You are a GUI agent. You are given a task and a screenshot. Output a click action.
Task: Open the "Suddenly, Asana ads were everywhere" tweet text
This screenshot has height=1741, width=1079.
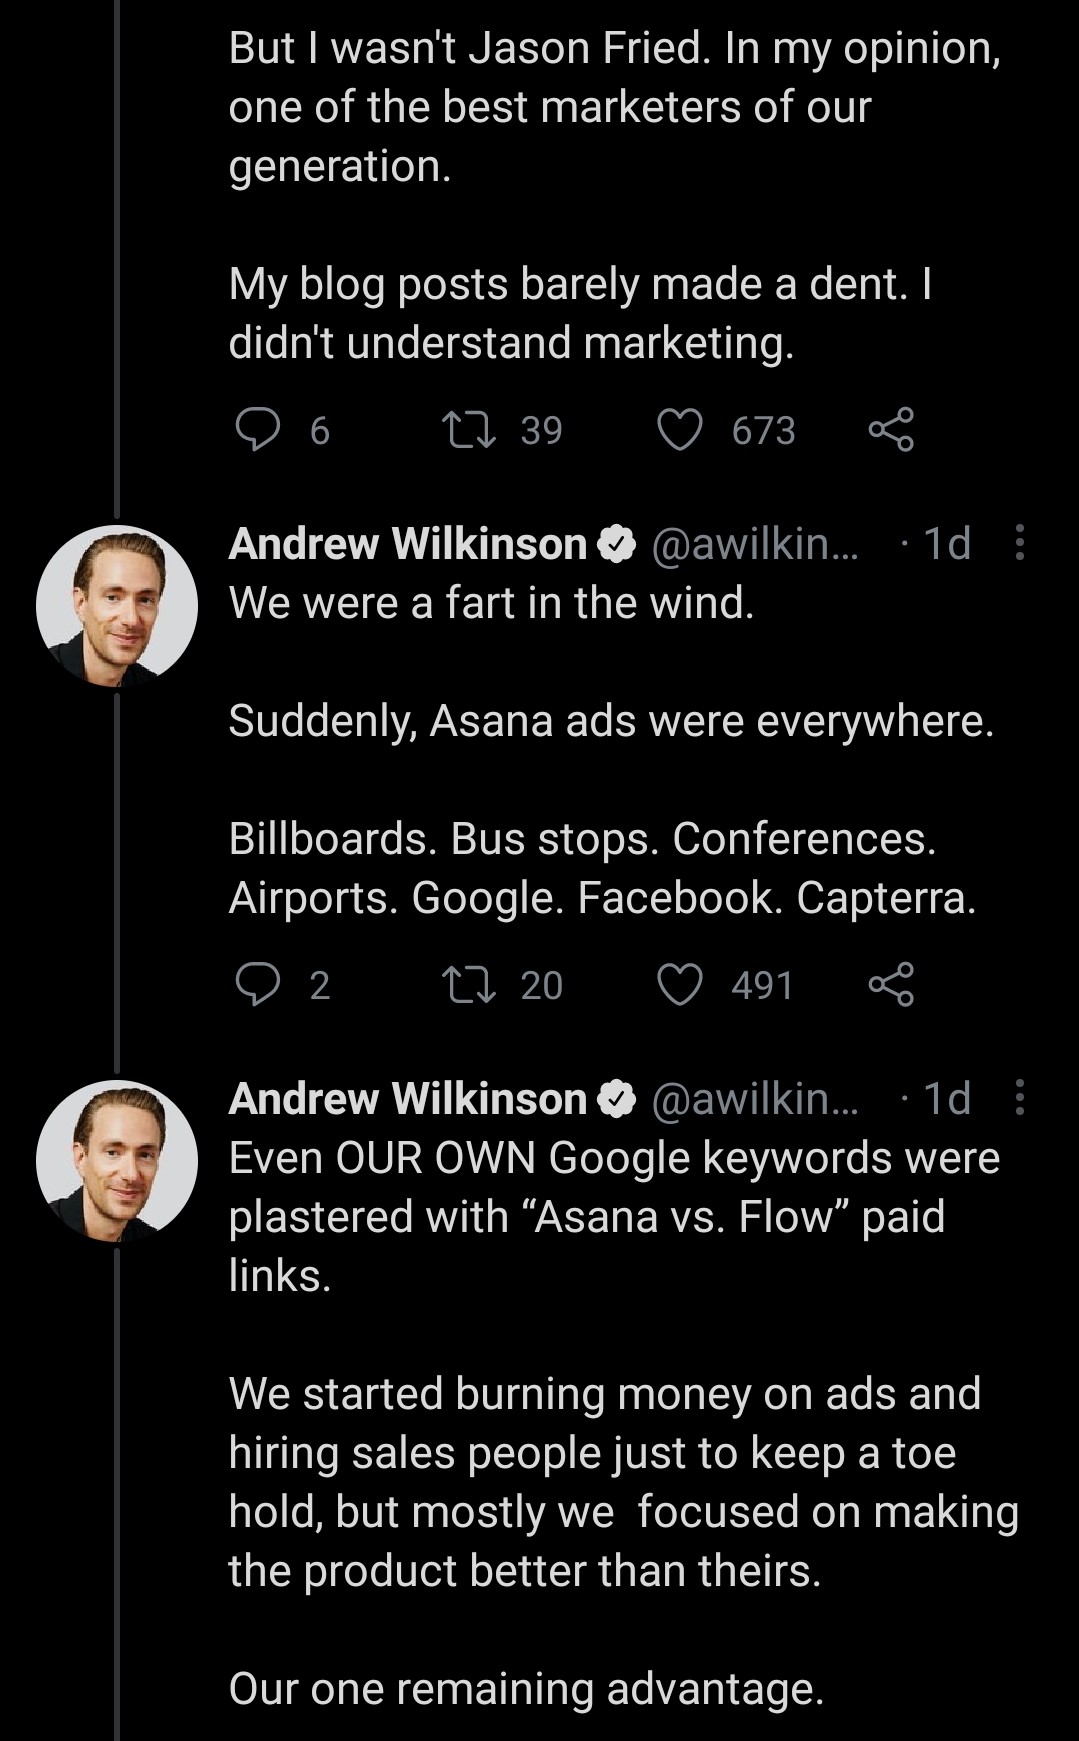point(610,721)
